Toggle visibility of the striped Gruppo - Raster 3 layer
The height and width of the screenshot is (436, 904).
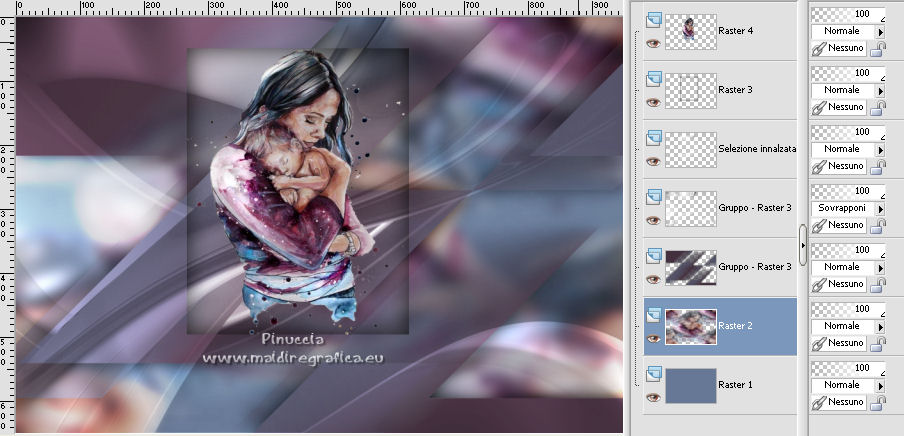653,279
